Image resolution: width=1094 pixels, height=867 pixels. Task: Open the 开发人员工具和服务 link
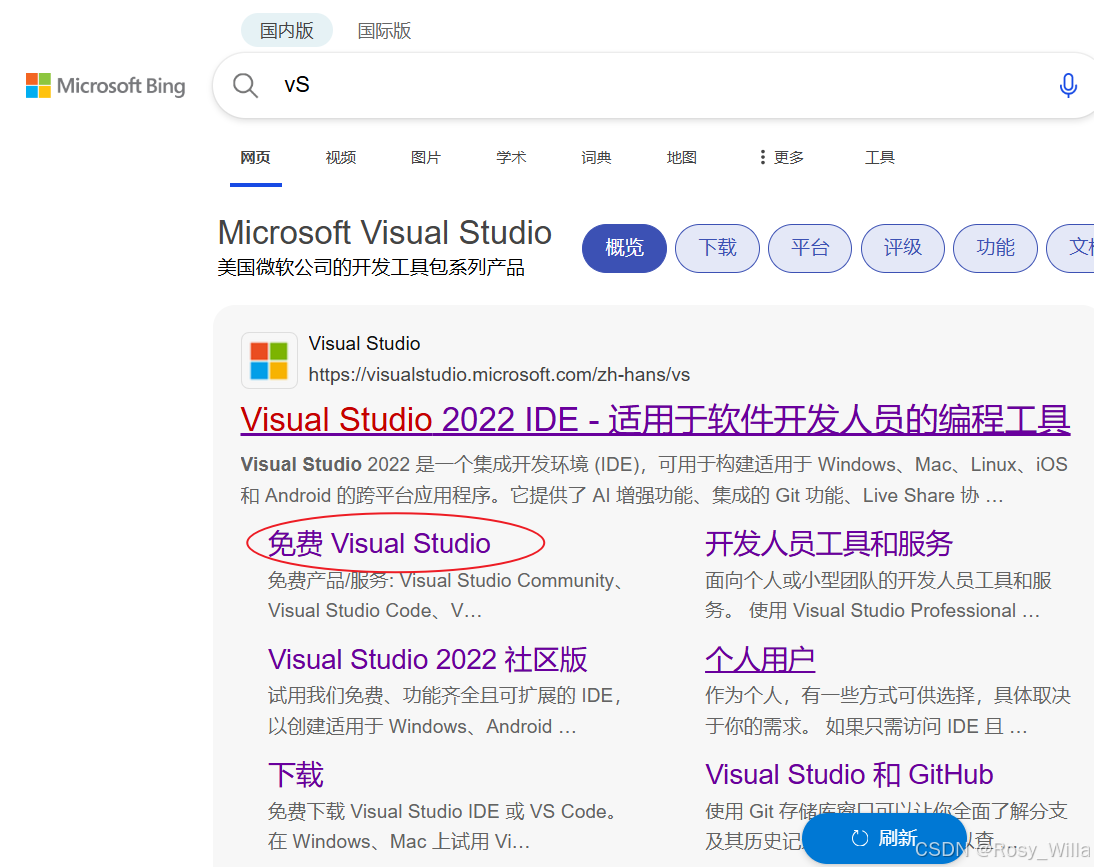click(828, 543)
